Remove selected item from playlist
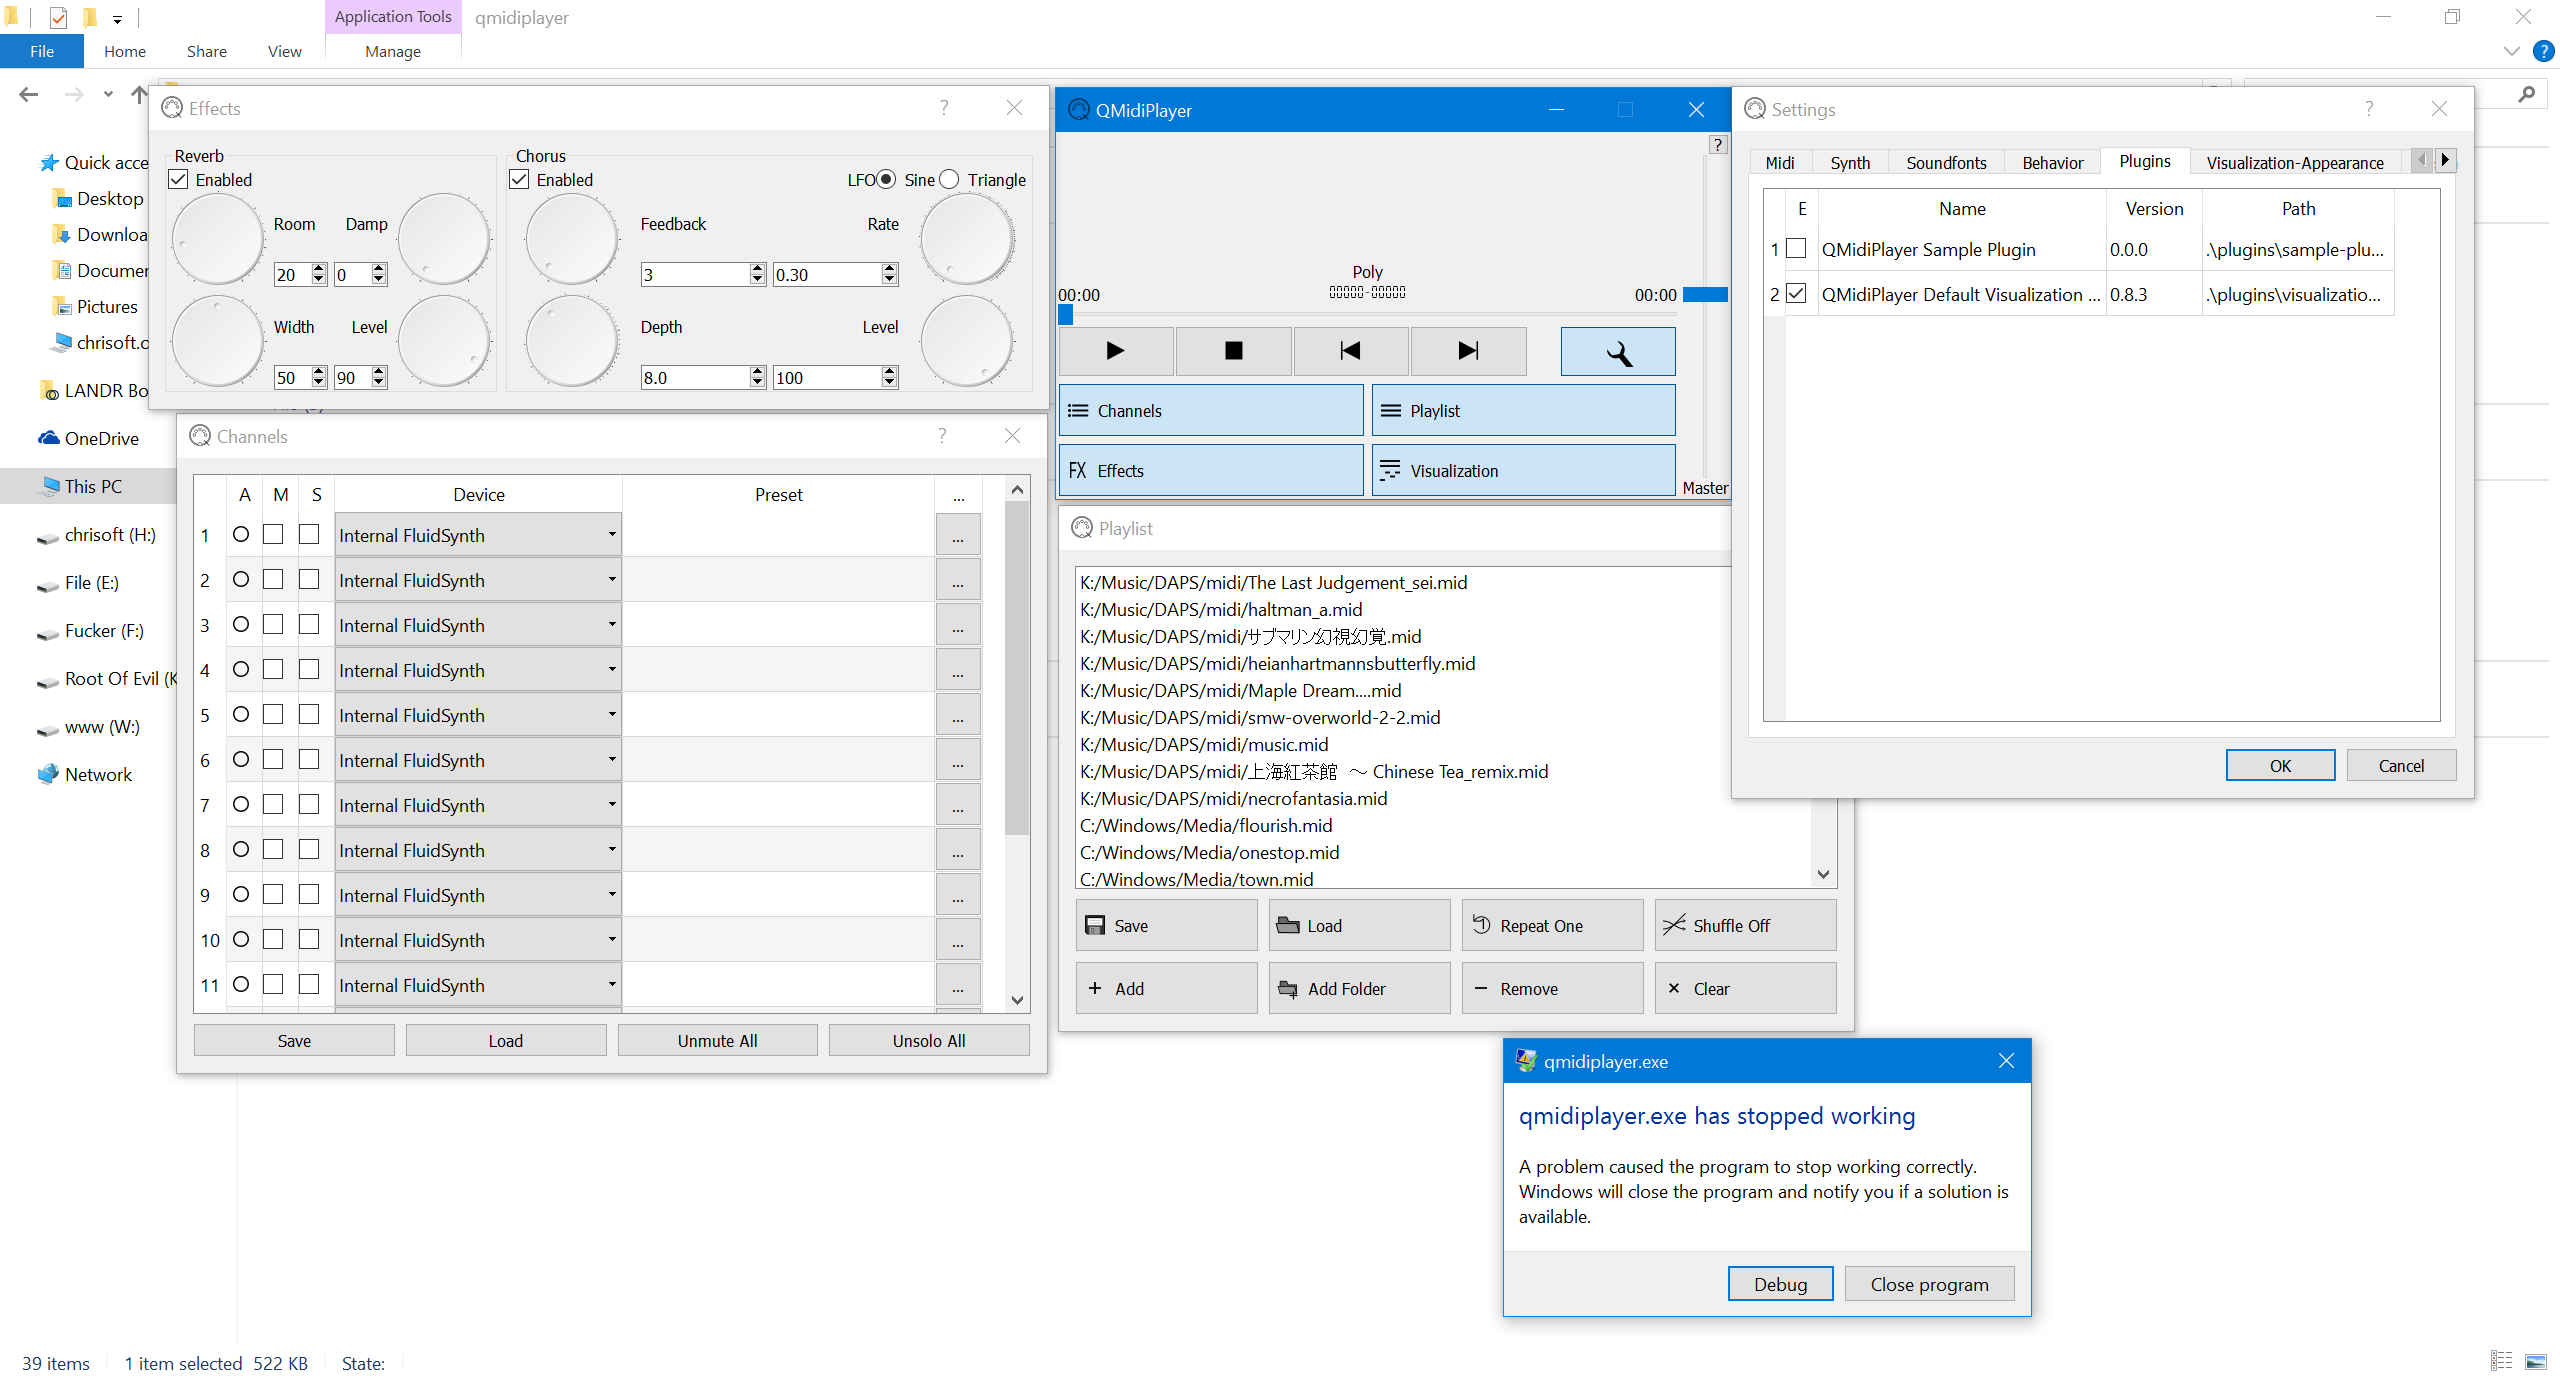Viewport: 2560px width, 1380px height. pos(1552,989)
